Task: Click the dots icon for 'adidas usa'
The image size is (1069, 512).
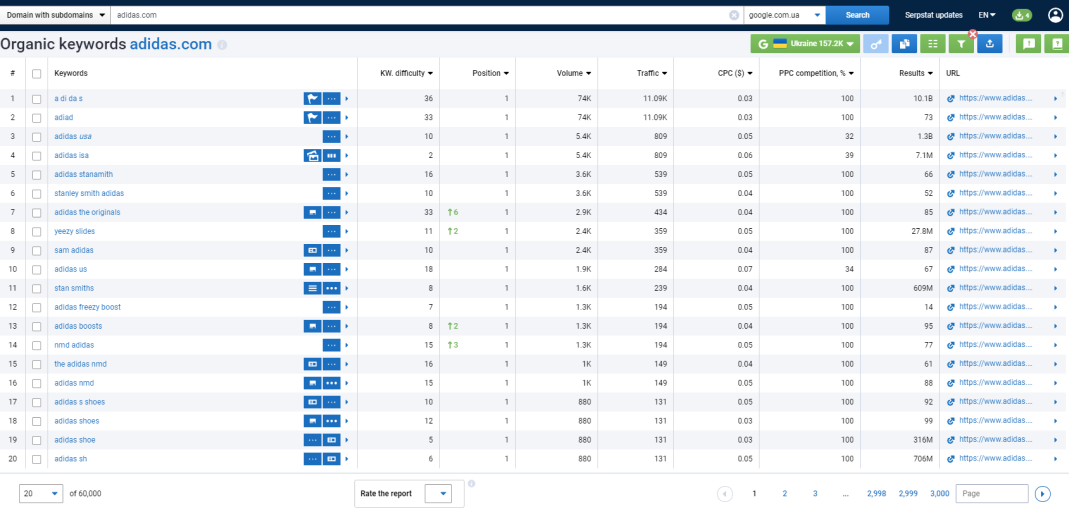Action: [331, 136]
